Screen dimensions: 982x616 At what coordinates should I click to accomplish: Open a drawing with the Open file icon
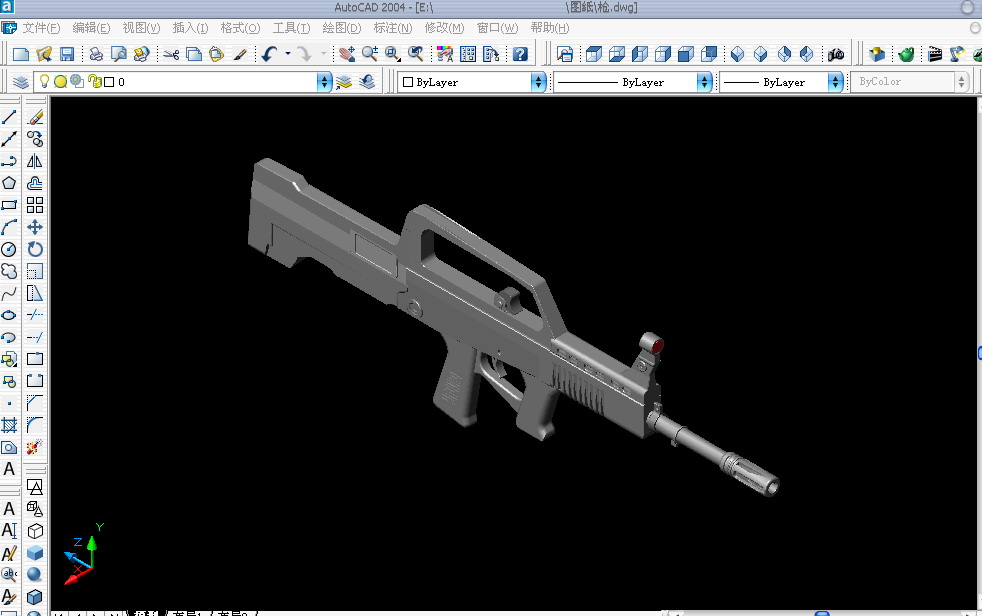[x=44, y=54]
